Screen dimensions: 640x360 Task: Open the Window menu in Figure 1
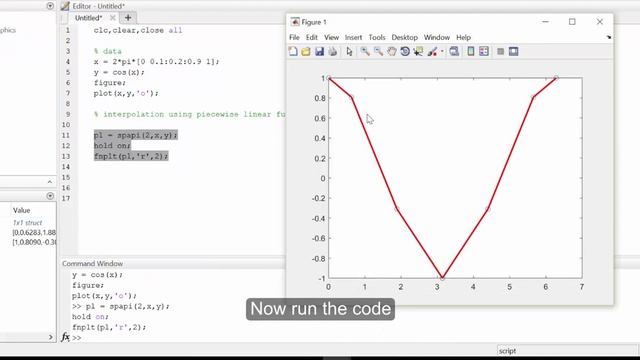pos(437,38)
